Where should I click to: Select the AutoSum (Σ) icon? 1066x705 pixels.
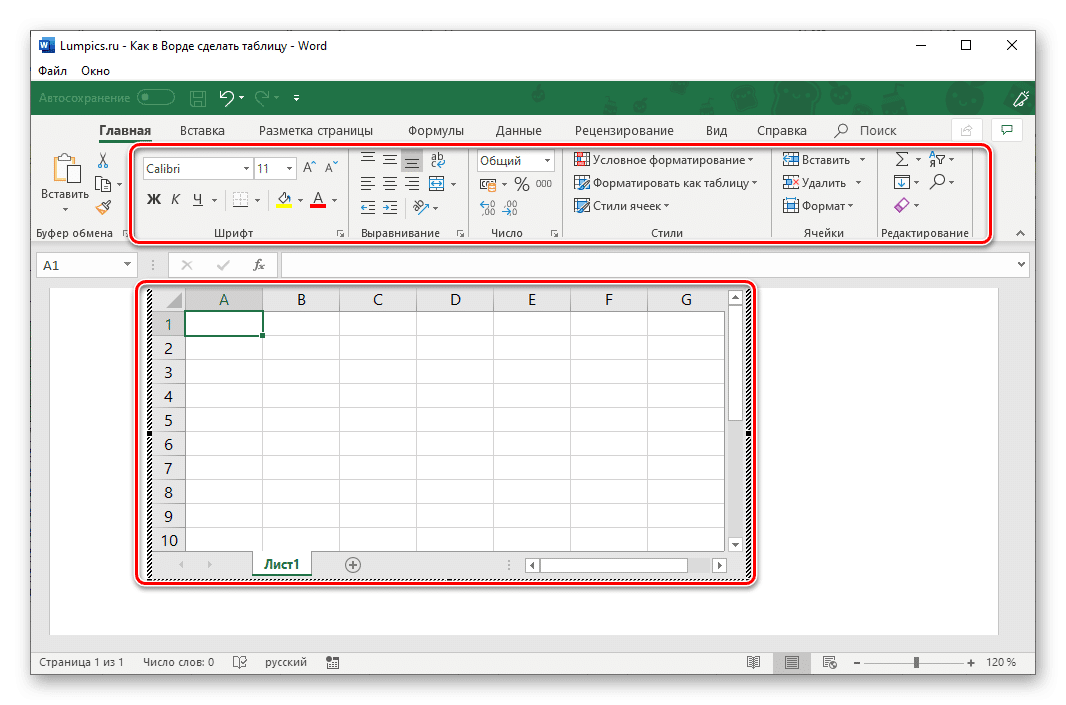pyautogui.click(x=901, y=158)
